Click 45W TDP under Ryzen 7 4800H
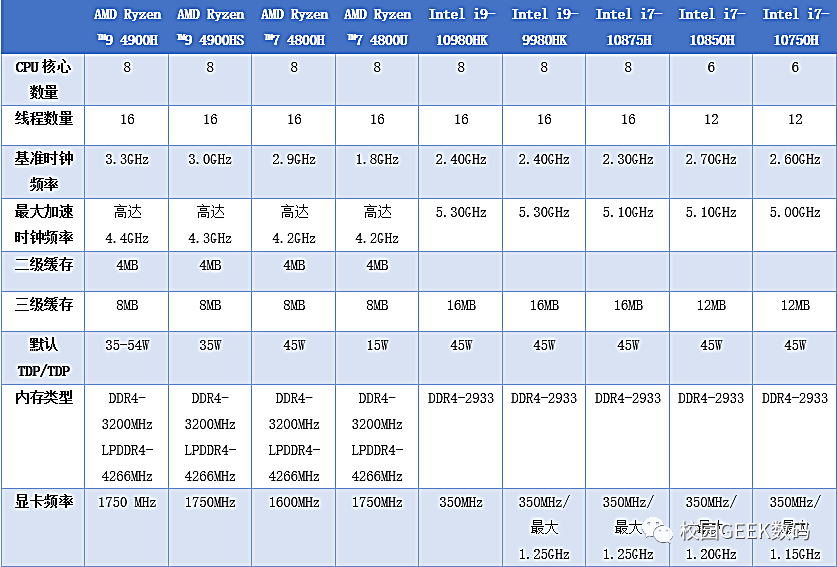837x567 pixels. (x=294, y=345)
